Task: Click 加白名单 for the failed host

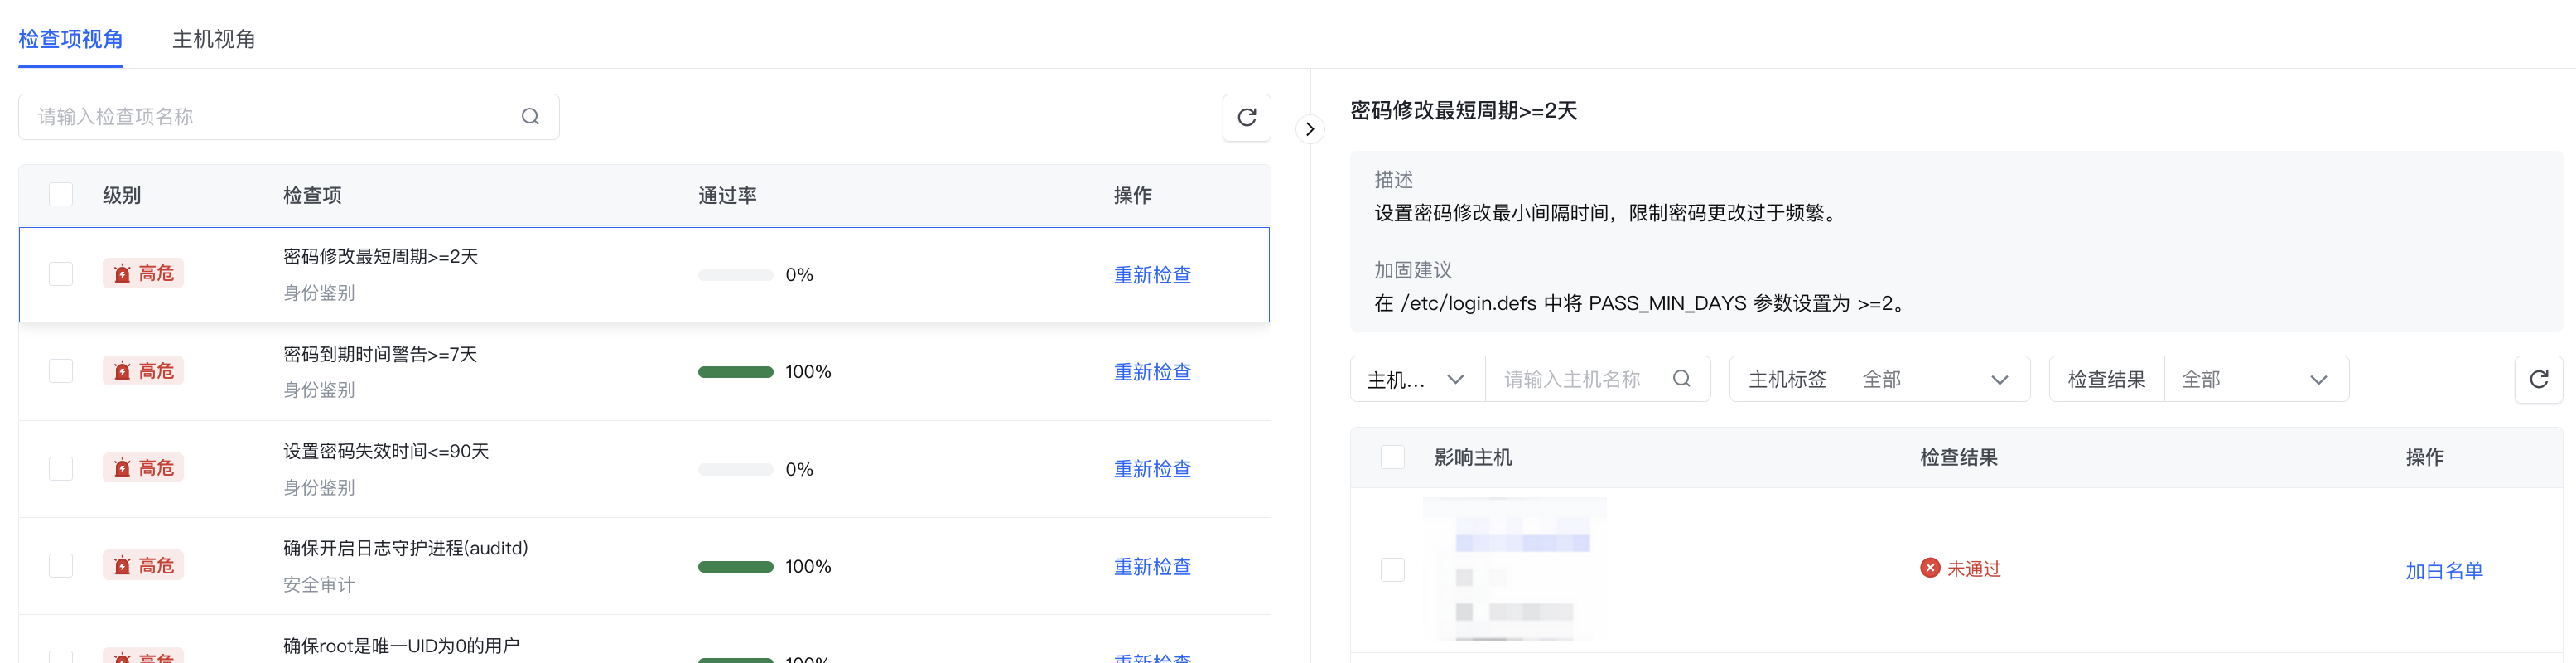Action: (2443, 570)
